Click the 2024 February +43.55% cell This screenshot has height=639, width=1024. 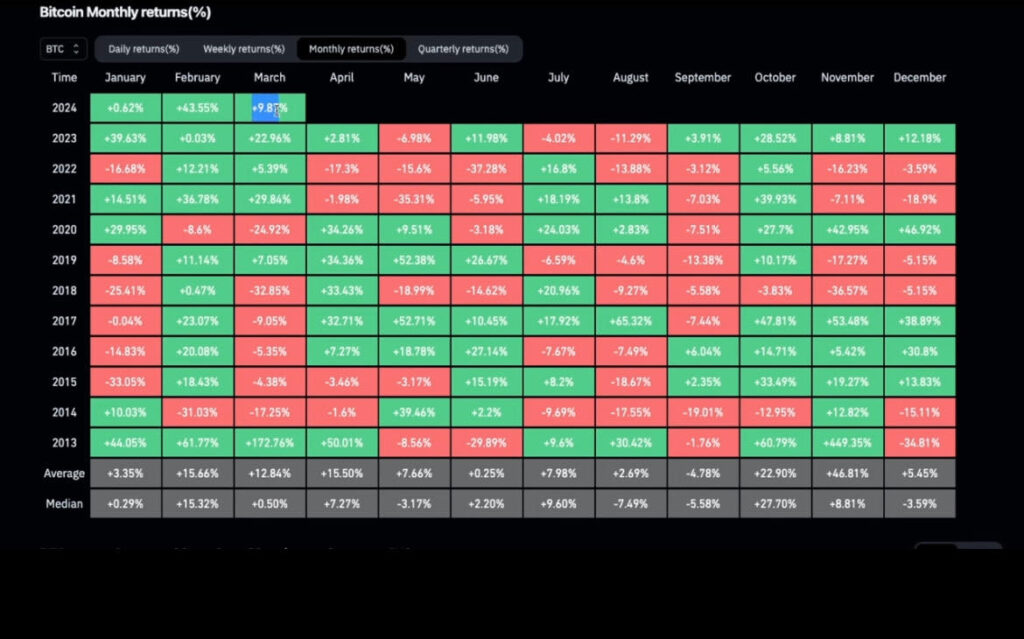[197, 108]
